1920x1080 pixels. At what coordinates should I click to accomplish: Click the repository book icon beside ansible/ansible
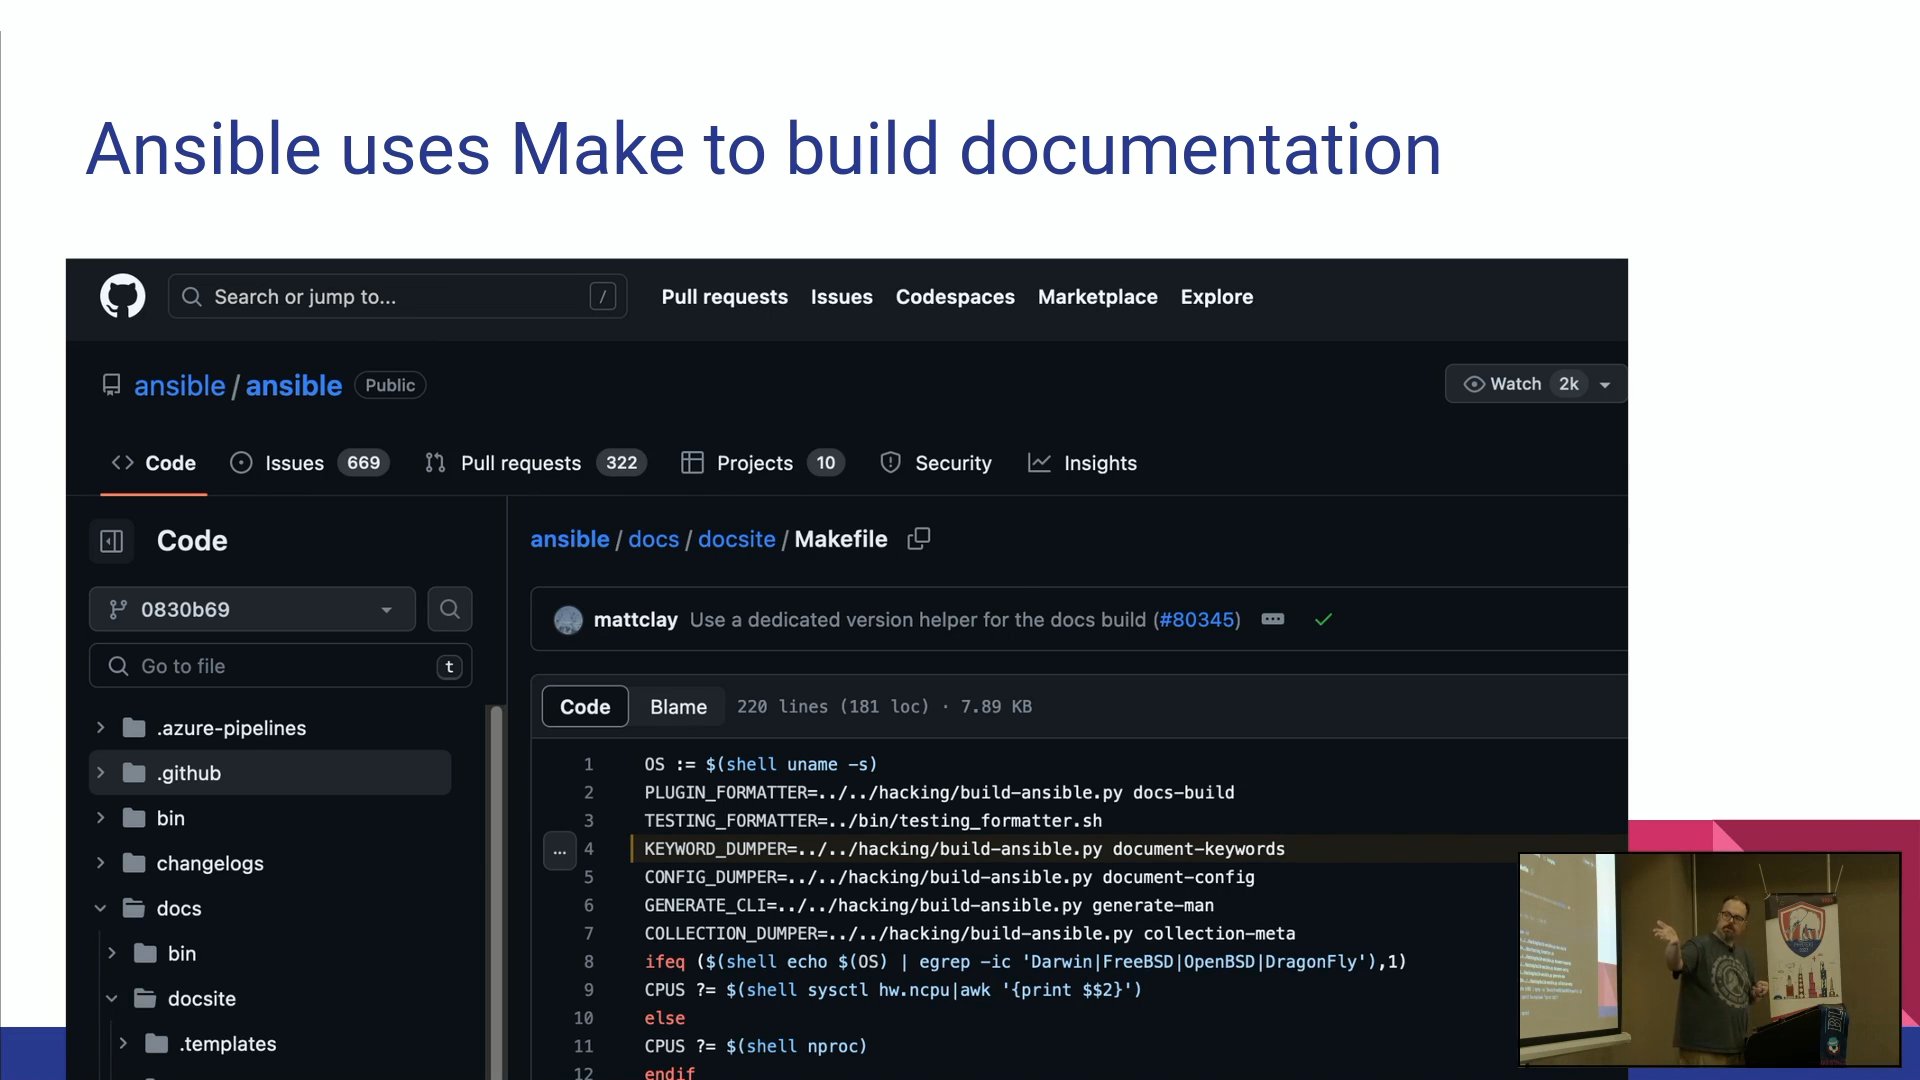(x=111, y=385)
